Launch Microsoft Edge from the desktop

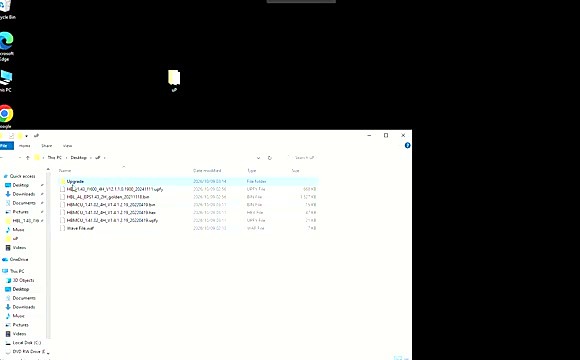click(6, 46)
